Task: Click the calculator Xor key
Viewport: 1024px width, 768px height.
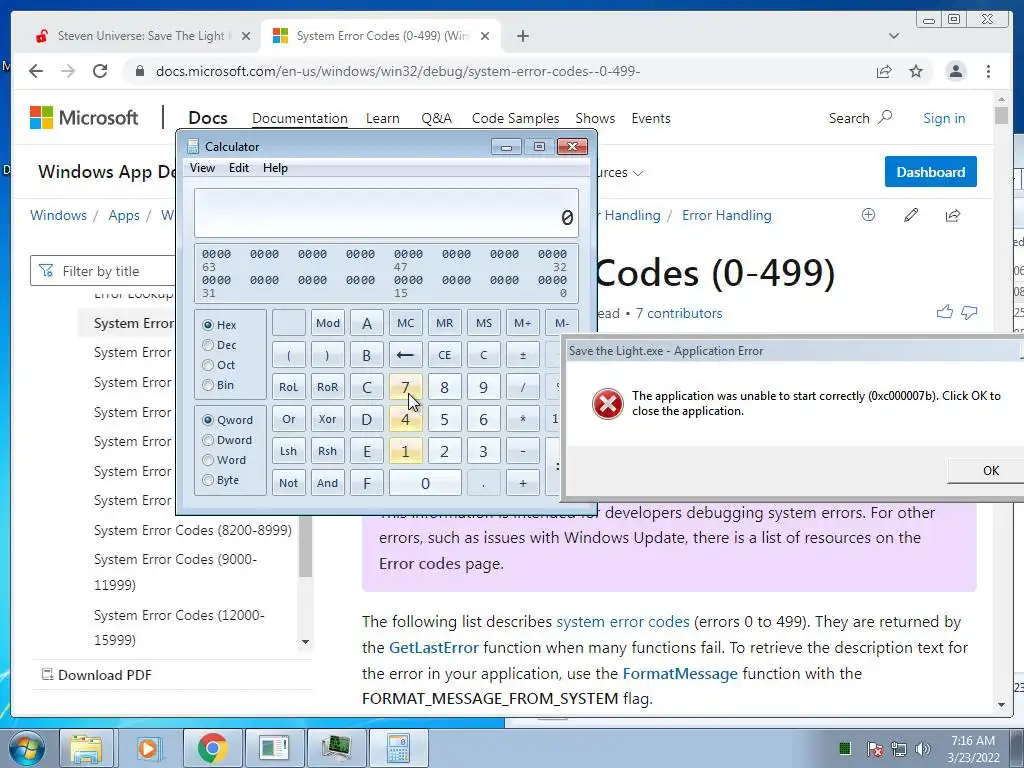Action: [x=327, y=419]
